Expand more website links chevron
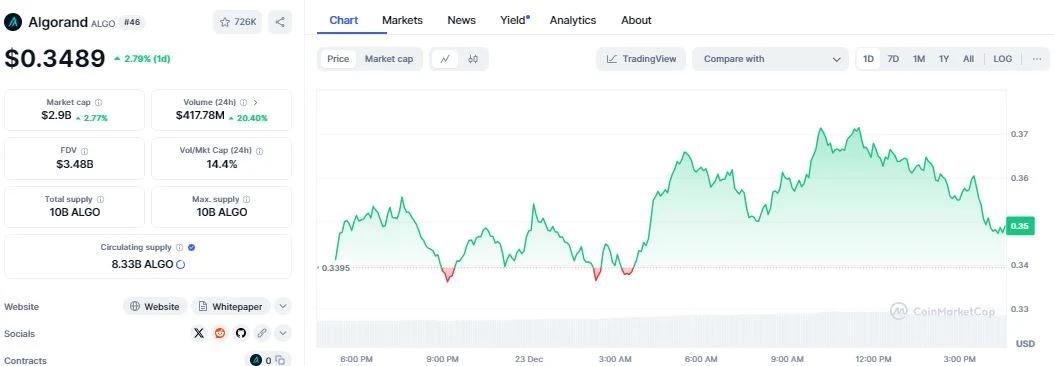The height and width of the screenshot is (366, 1054). coord(283,306)
